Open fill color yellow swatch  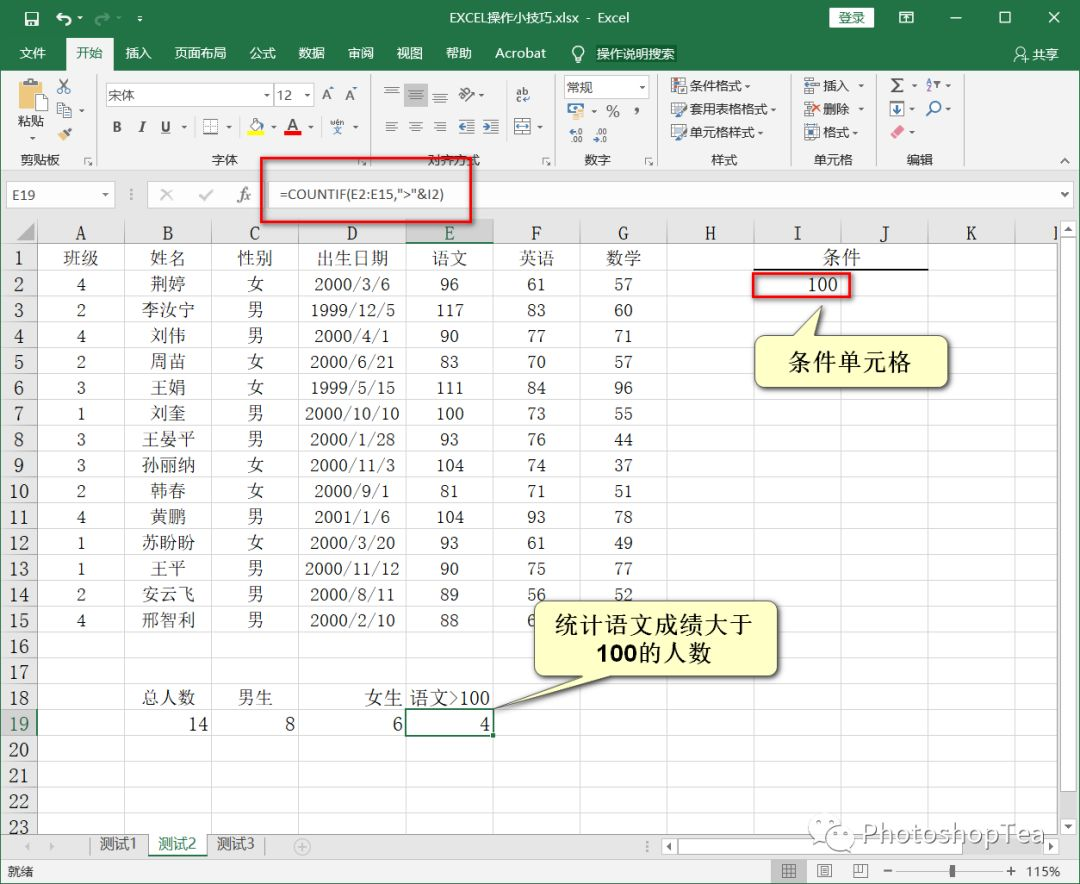click(256, 127)
